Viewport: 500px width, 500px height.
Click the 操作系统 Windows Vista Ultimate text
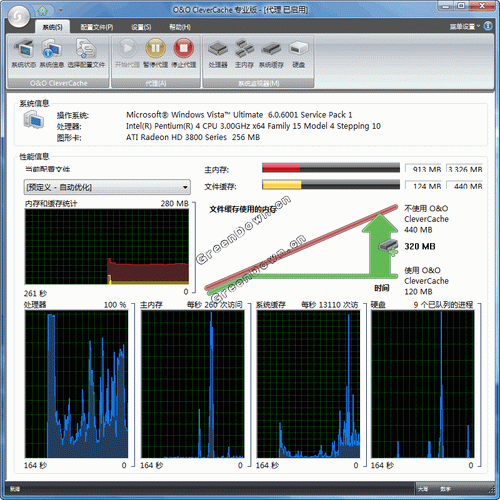tap(239, 115)
